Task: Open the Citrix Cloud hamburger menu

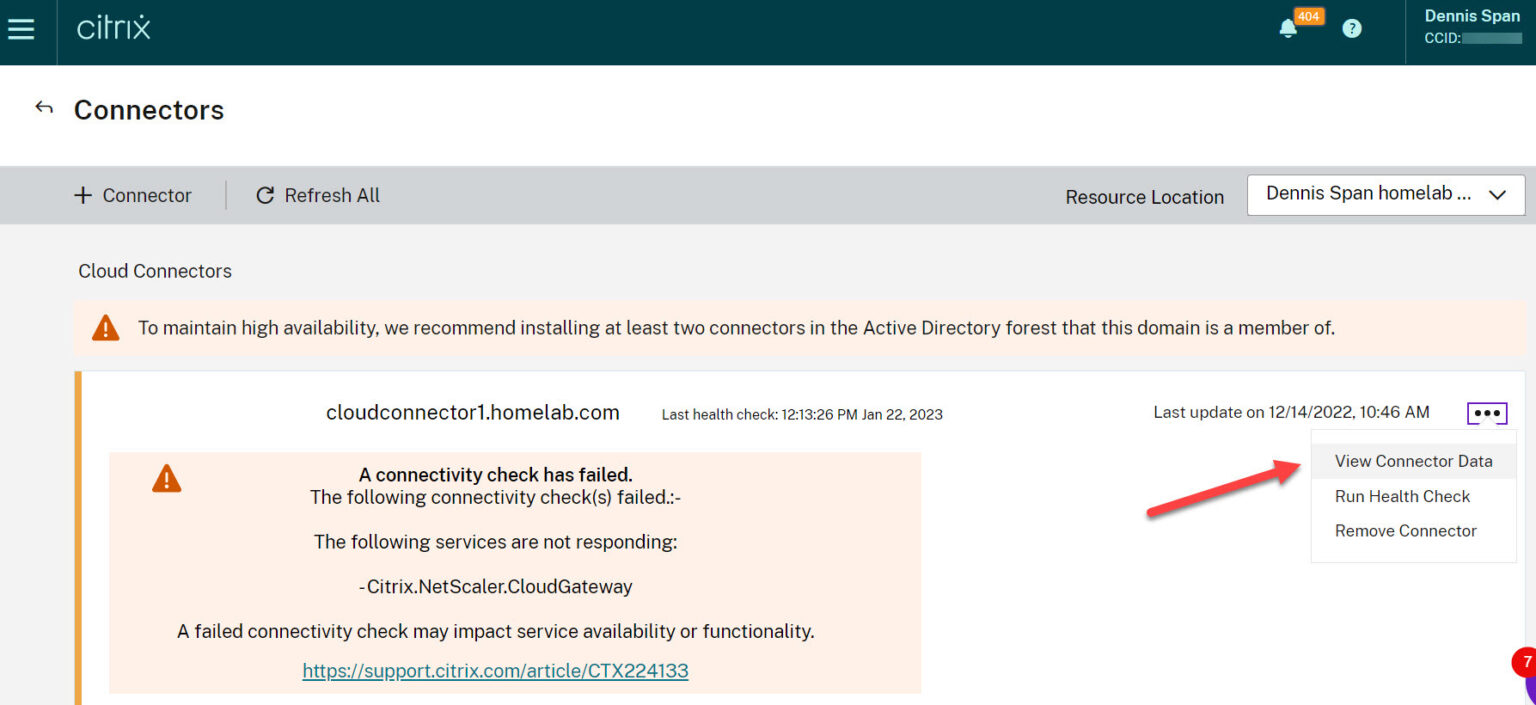Action: (x=22, y=29)
